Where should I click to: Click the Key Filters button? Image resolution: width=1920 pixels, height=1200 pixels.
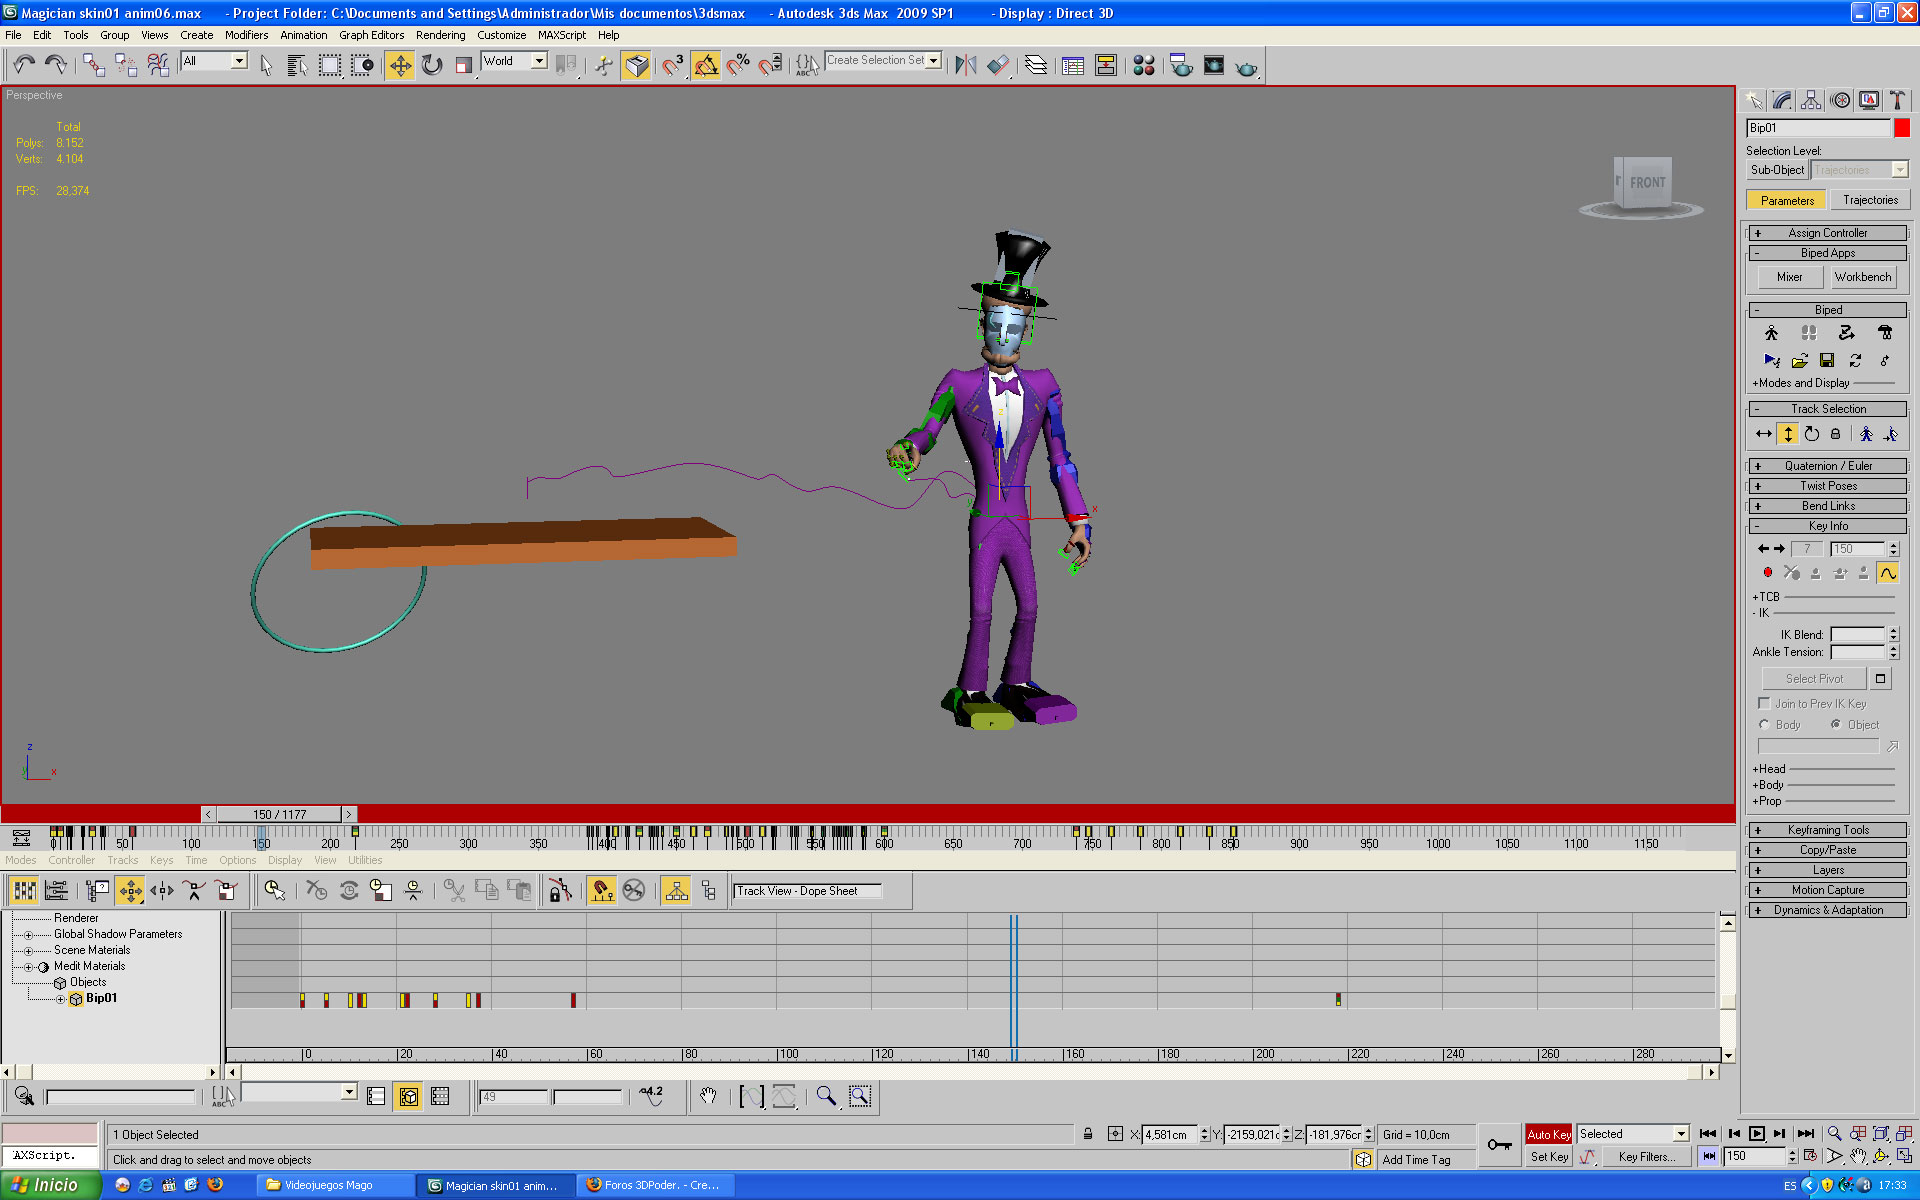coord(1647,1157)
